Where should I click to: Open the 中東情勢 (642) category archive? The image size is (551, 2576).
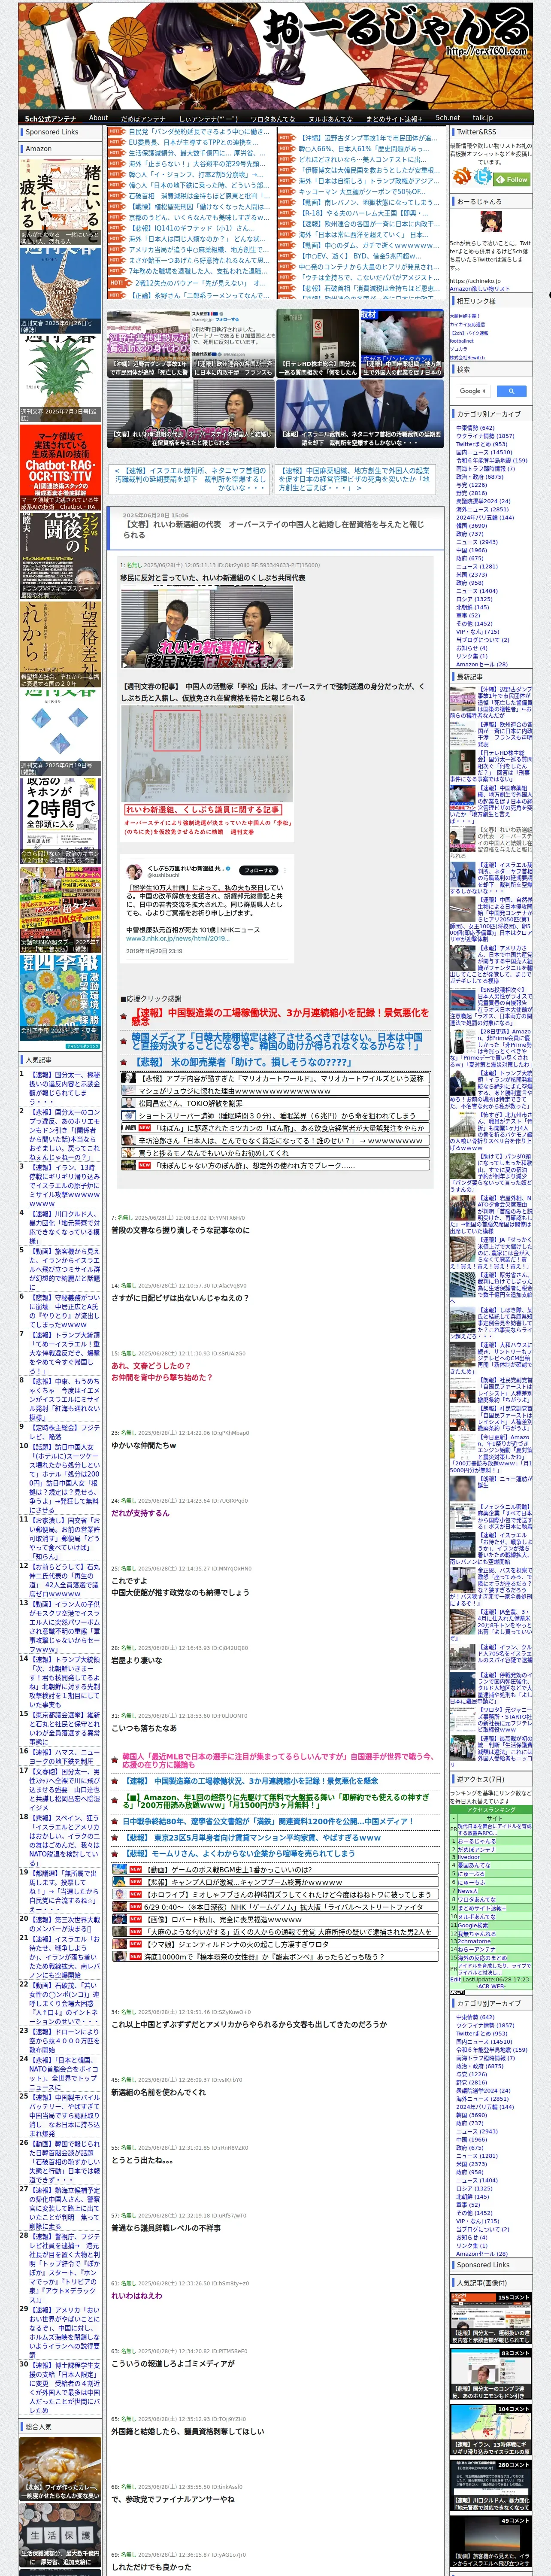click(475, 428)
